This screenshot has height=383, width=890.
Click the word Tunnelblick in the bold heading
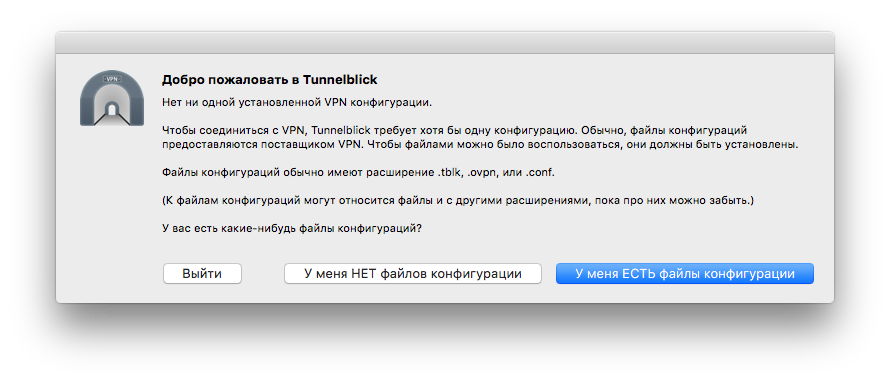[341, 79]
